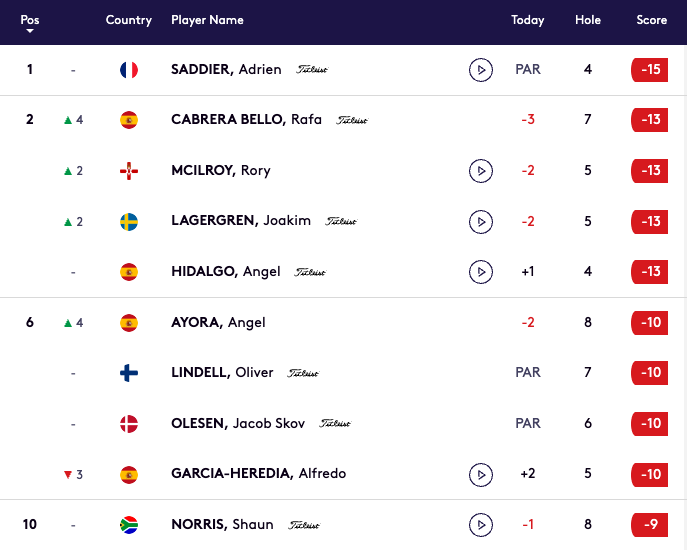The image size is (687, 550).
Task: Open Ayora, Angel player page
Action: 216,322
